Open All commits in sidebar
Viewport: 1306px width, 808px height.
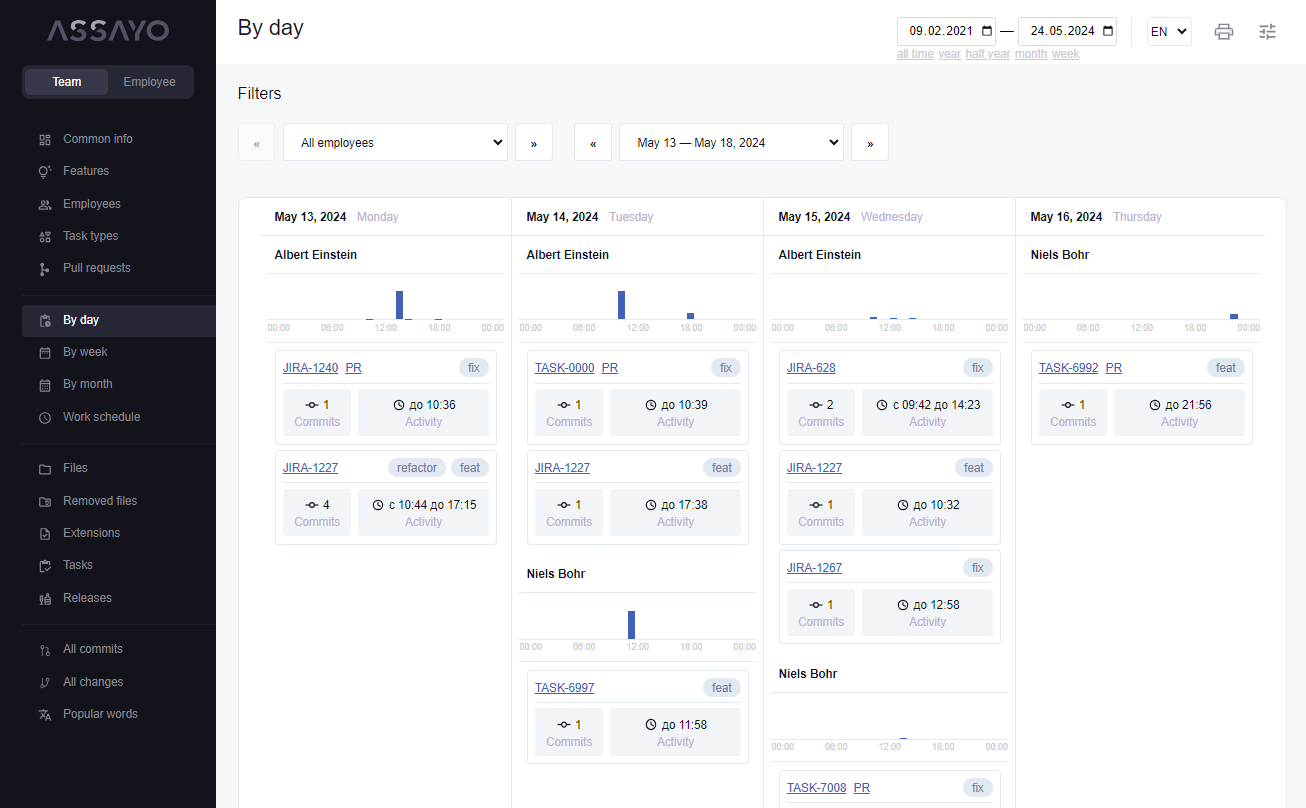tap(93, 649)
